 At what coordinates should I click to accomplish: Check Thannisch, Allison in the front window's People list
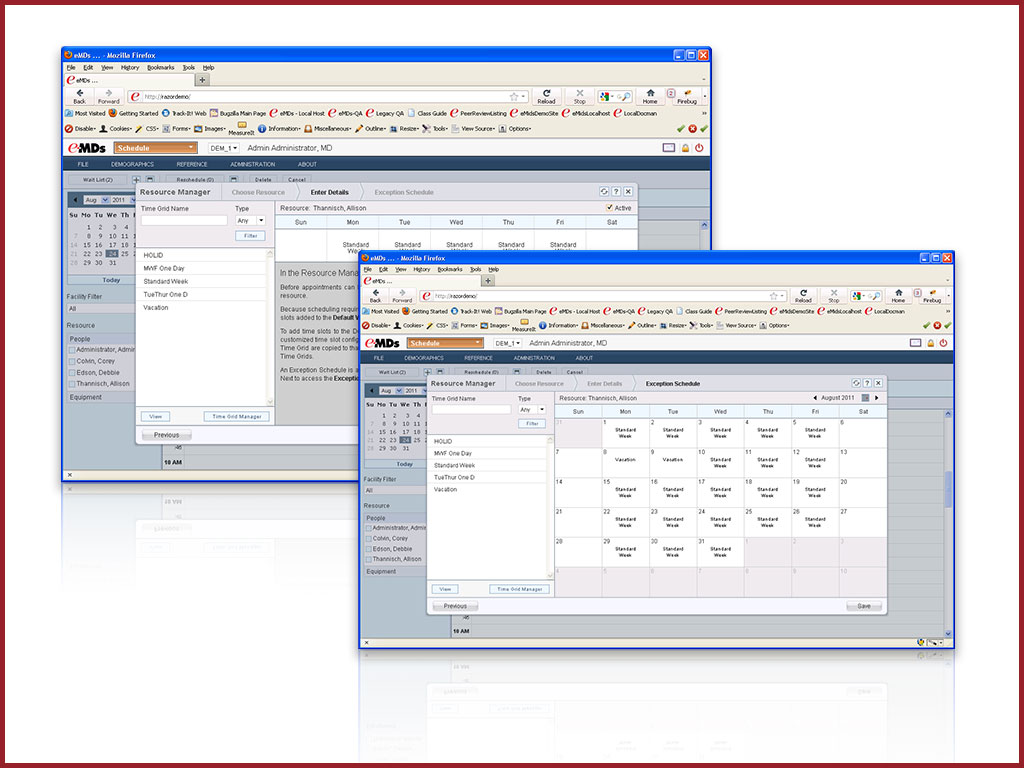click(368, 560)
